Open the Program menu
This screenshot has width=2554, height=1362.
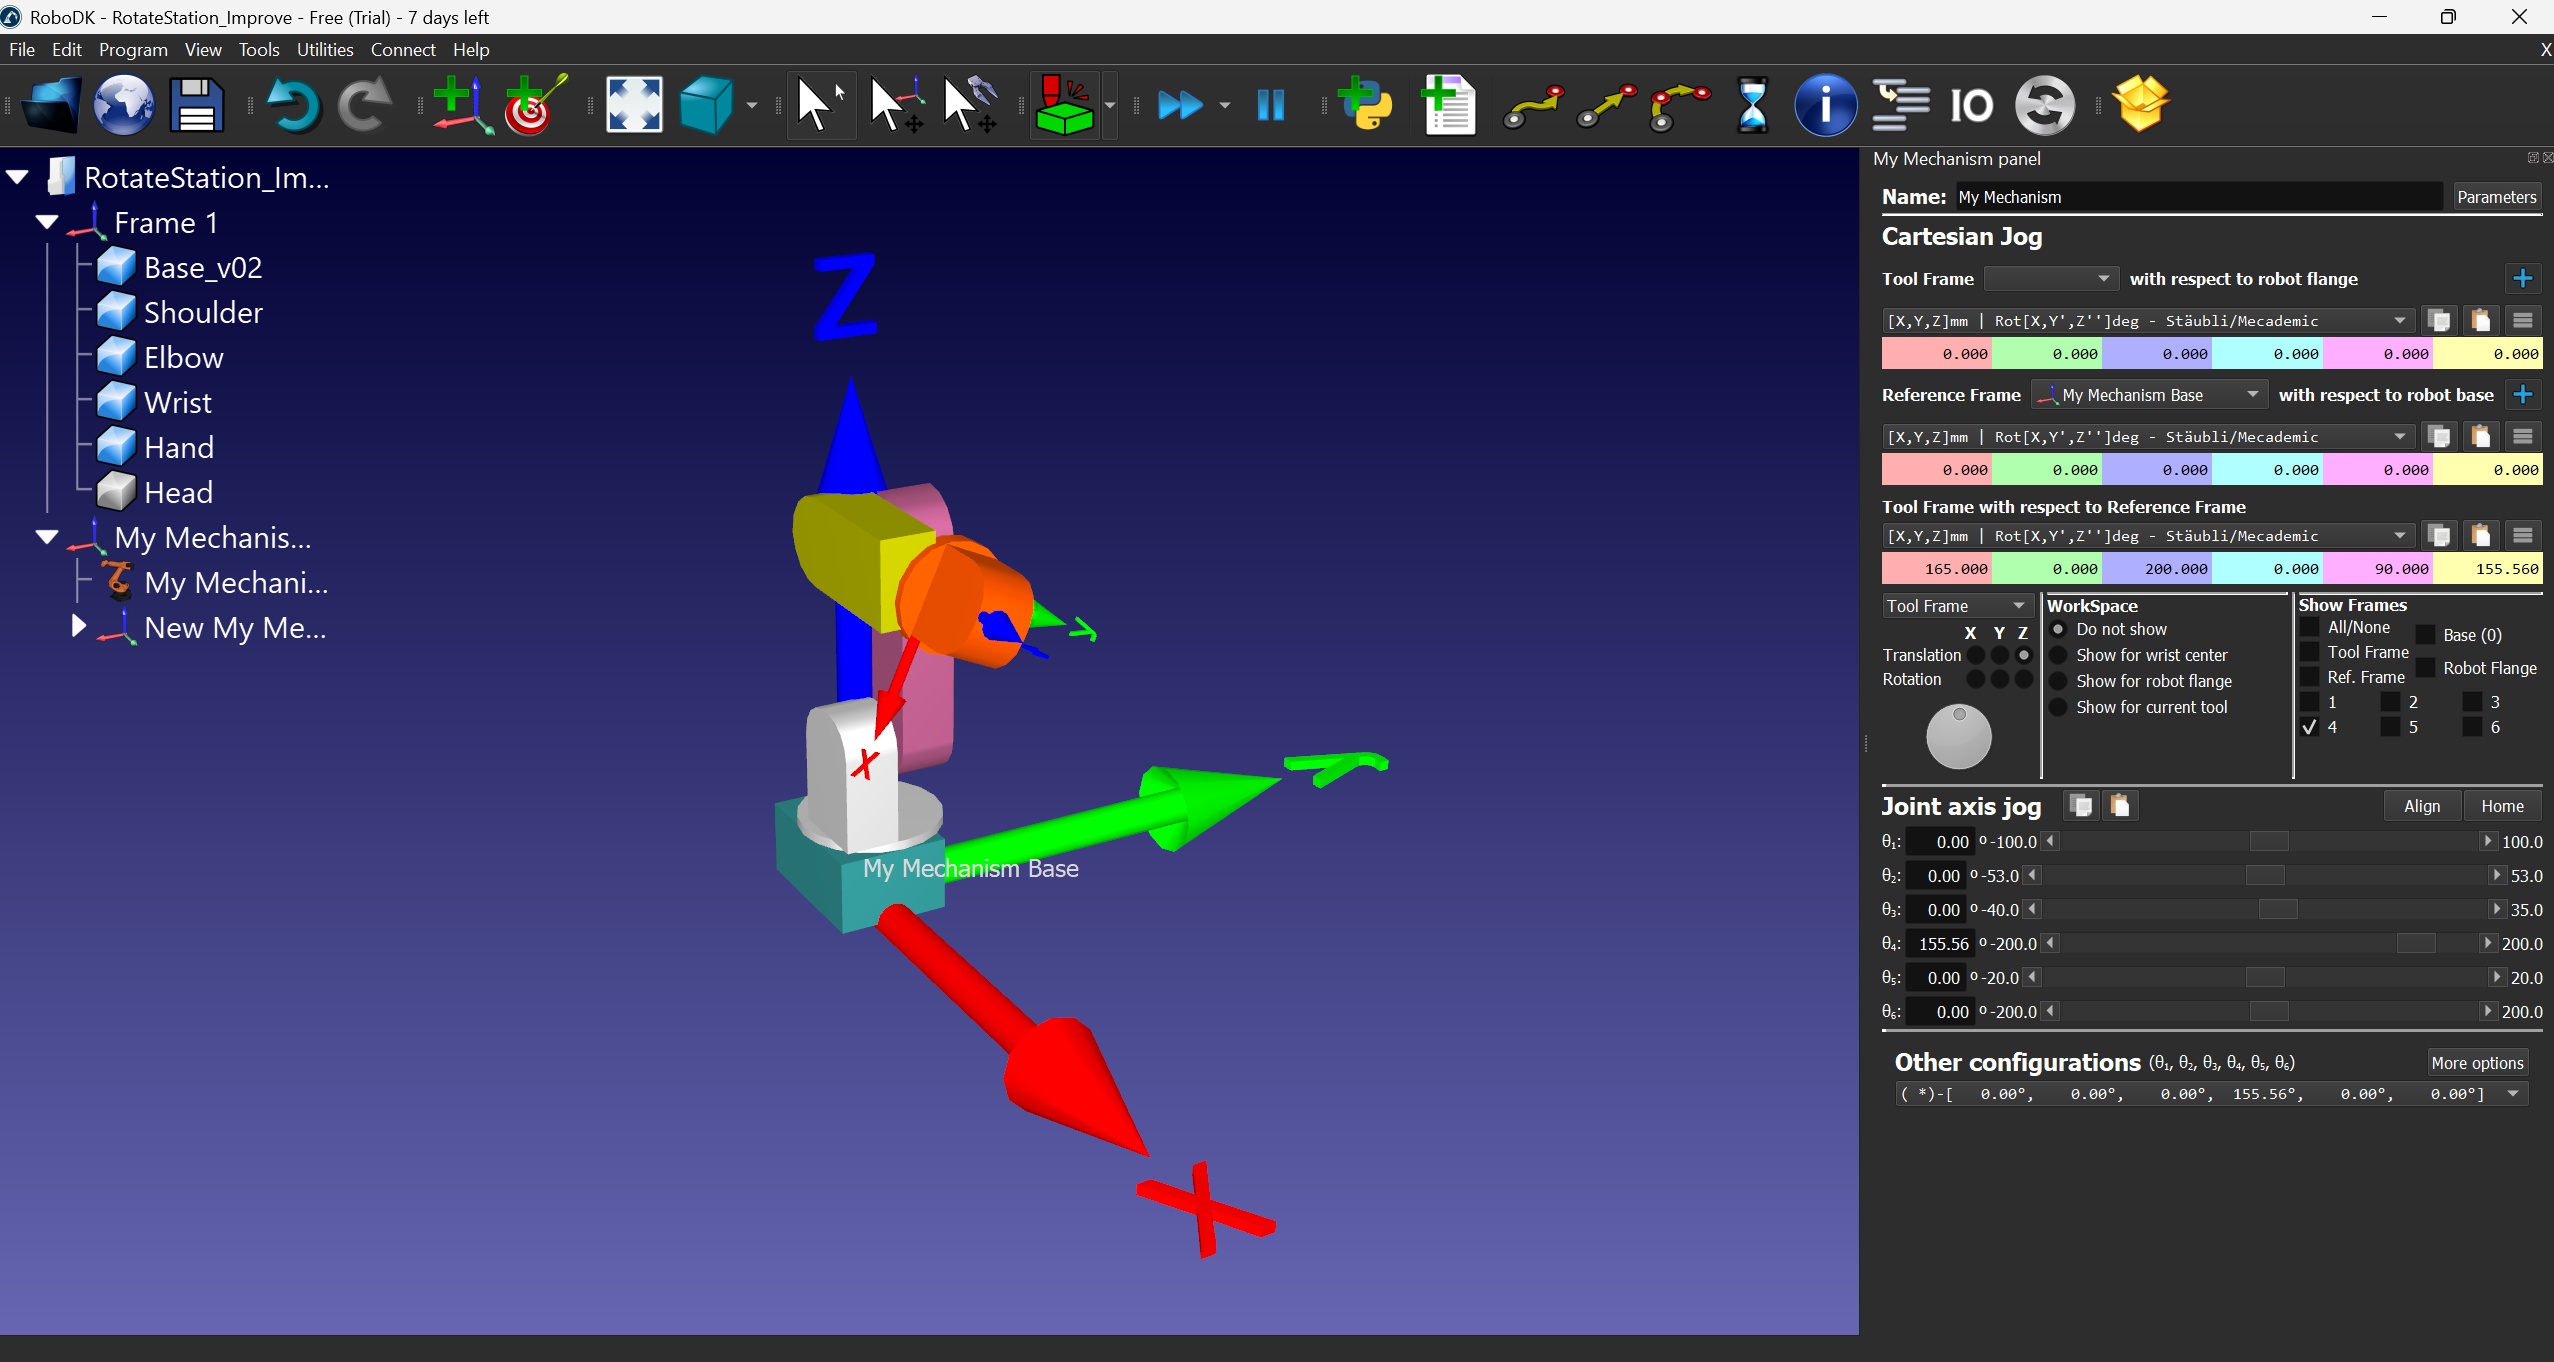(132, 49)
